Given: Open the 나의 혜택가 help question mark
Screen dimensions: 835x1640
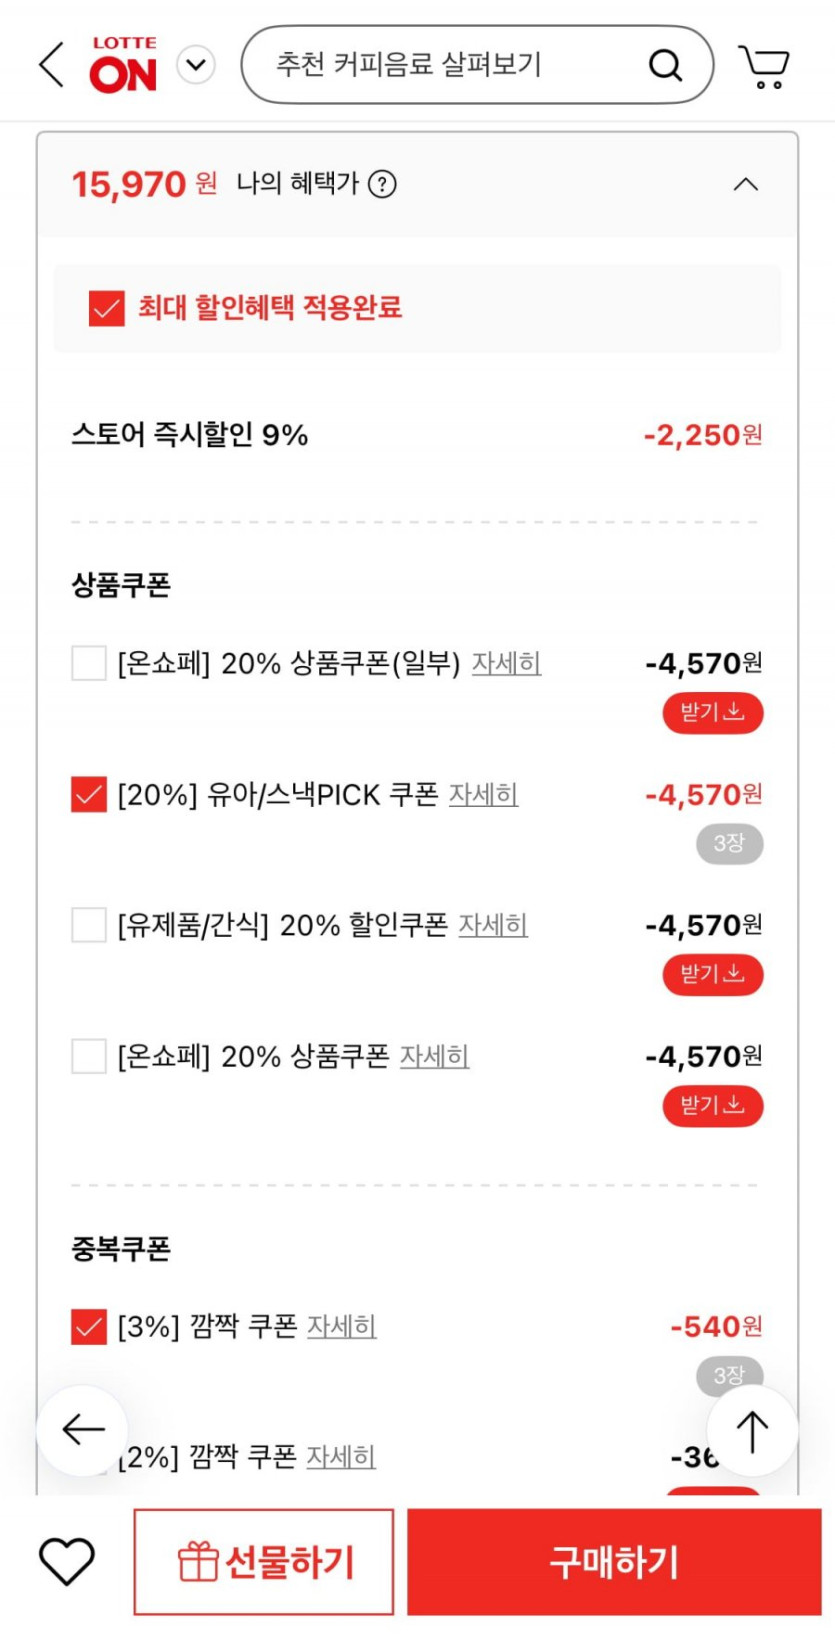Looking at the screenshot, I should pos(382,184).
